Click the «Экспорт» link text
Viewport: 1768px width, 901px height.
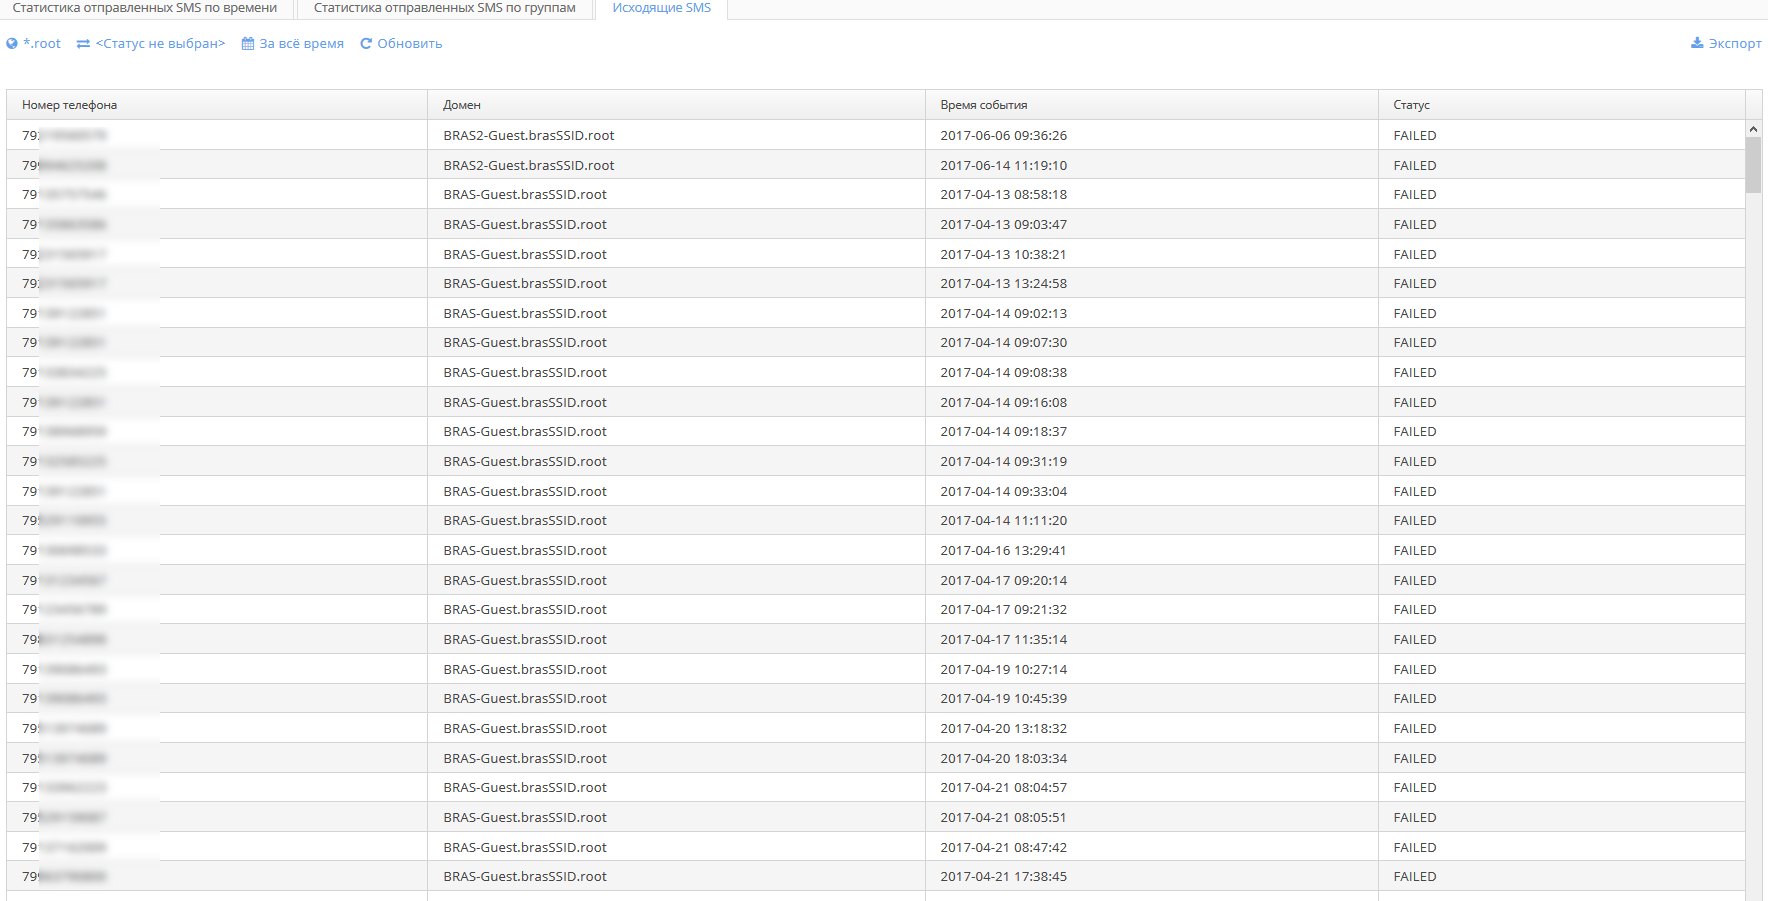1735,44
